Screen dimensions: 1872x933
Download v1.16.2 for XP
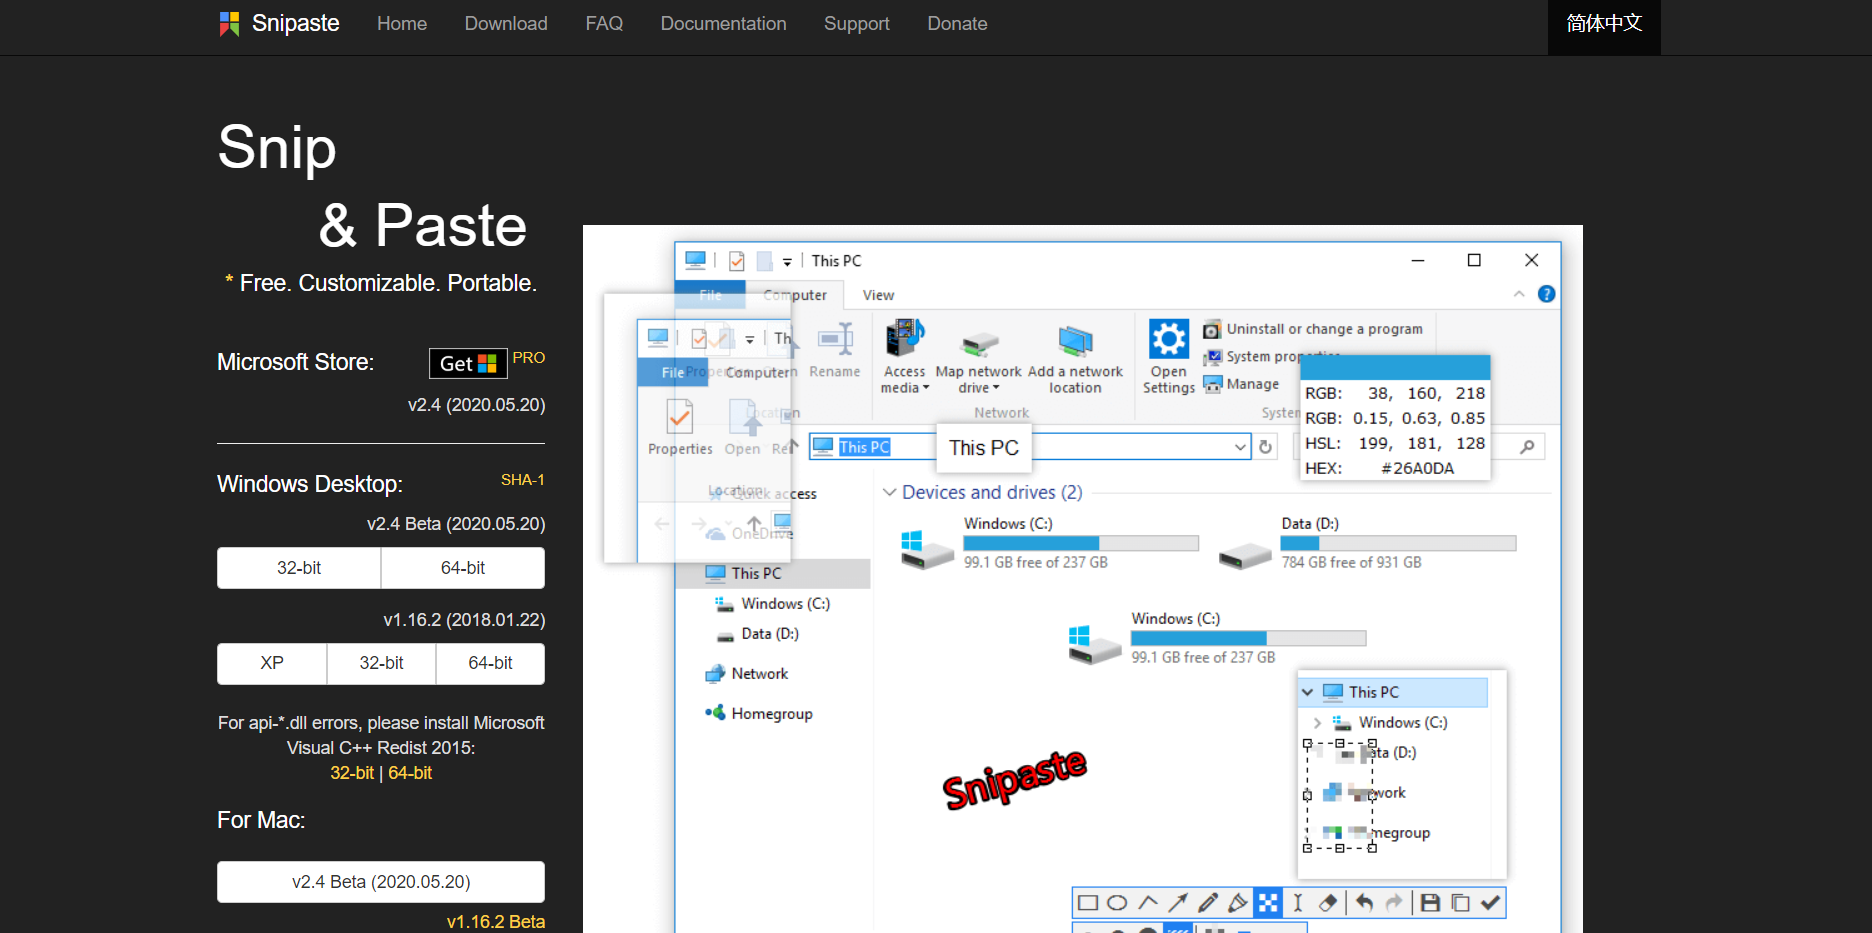click(272, 664)
